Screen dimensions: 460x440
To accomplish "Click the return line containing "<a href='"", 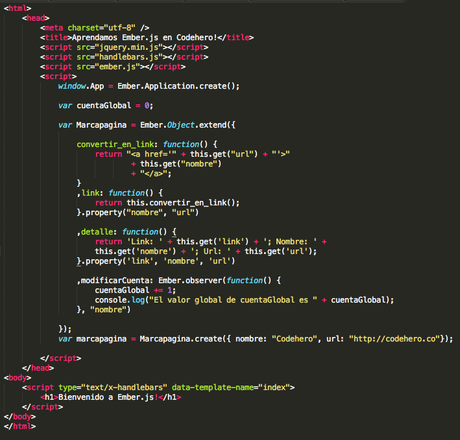I will (x=192, y=154).
